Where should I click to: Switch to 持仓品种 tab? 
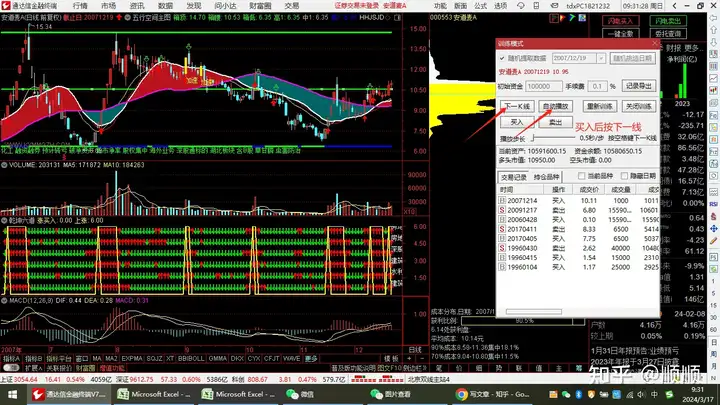point(546,177)
